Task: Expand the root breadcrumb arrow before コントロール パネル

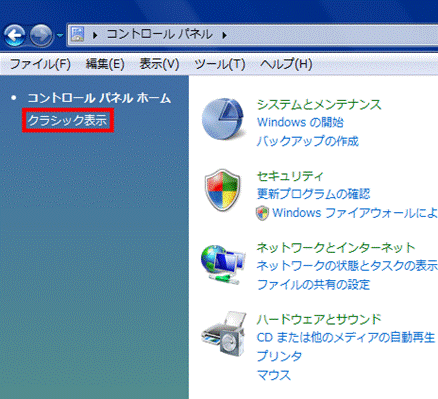Action: click(x=95, y=35)
